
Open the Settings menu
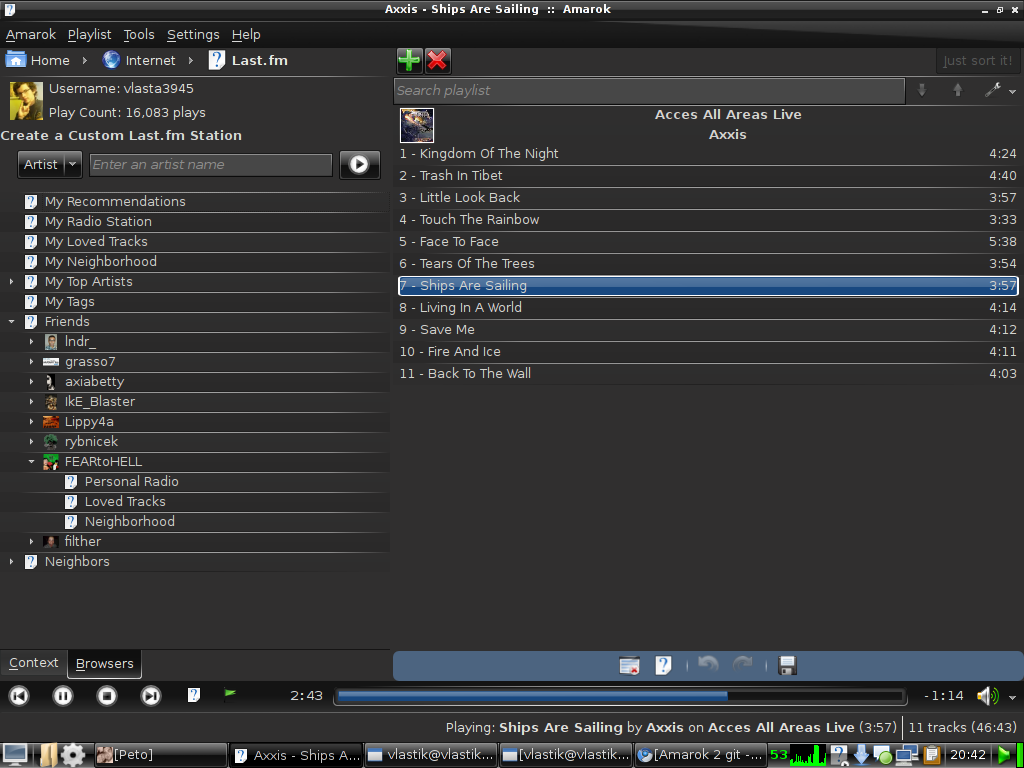click(193, 35)
